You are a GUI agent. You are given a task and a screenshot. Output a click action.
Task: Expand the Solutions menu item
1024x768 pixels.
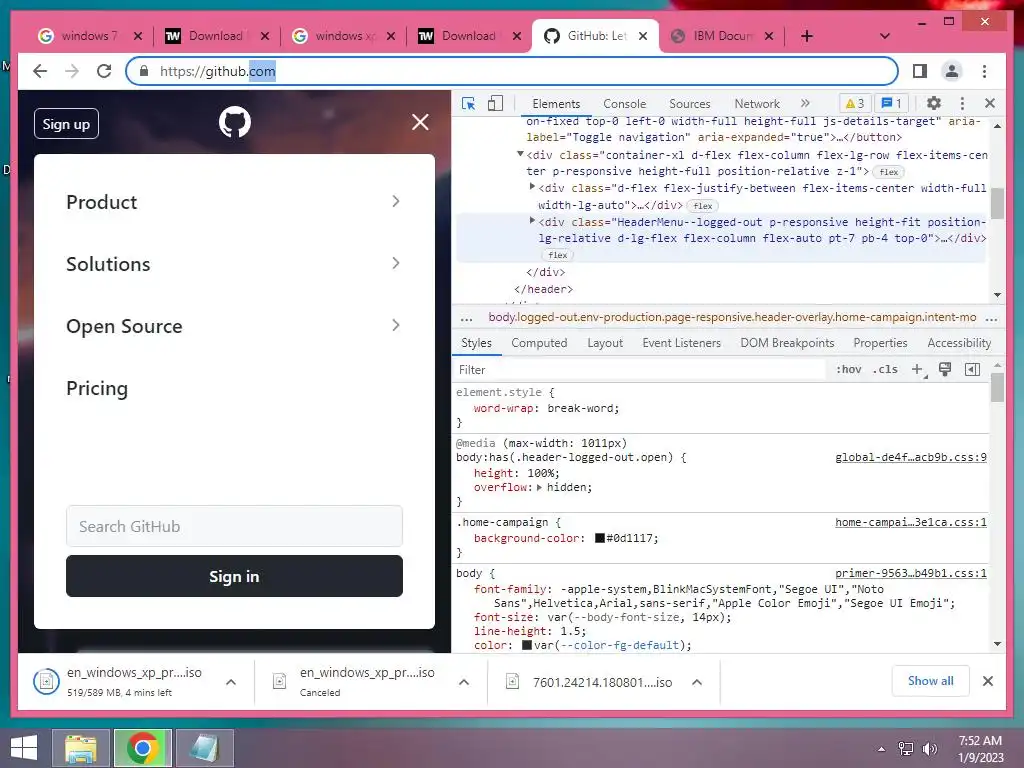click(234, 264)
